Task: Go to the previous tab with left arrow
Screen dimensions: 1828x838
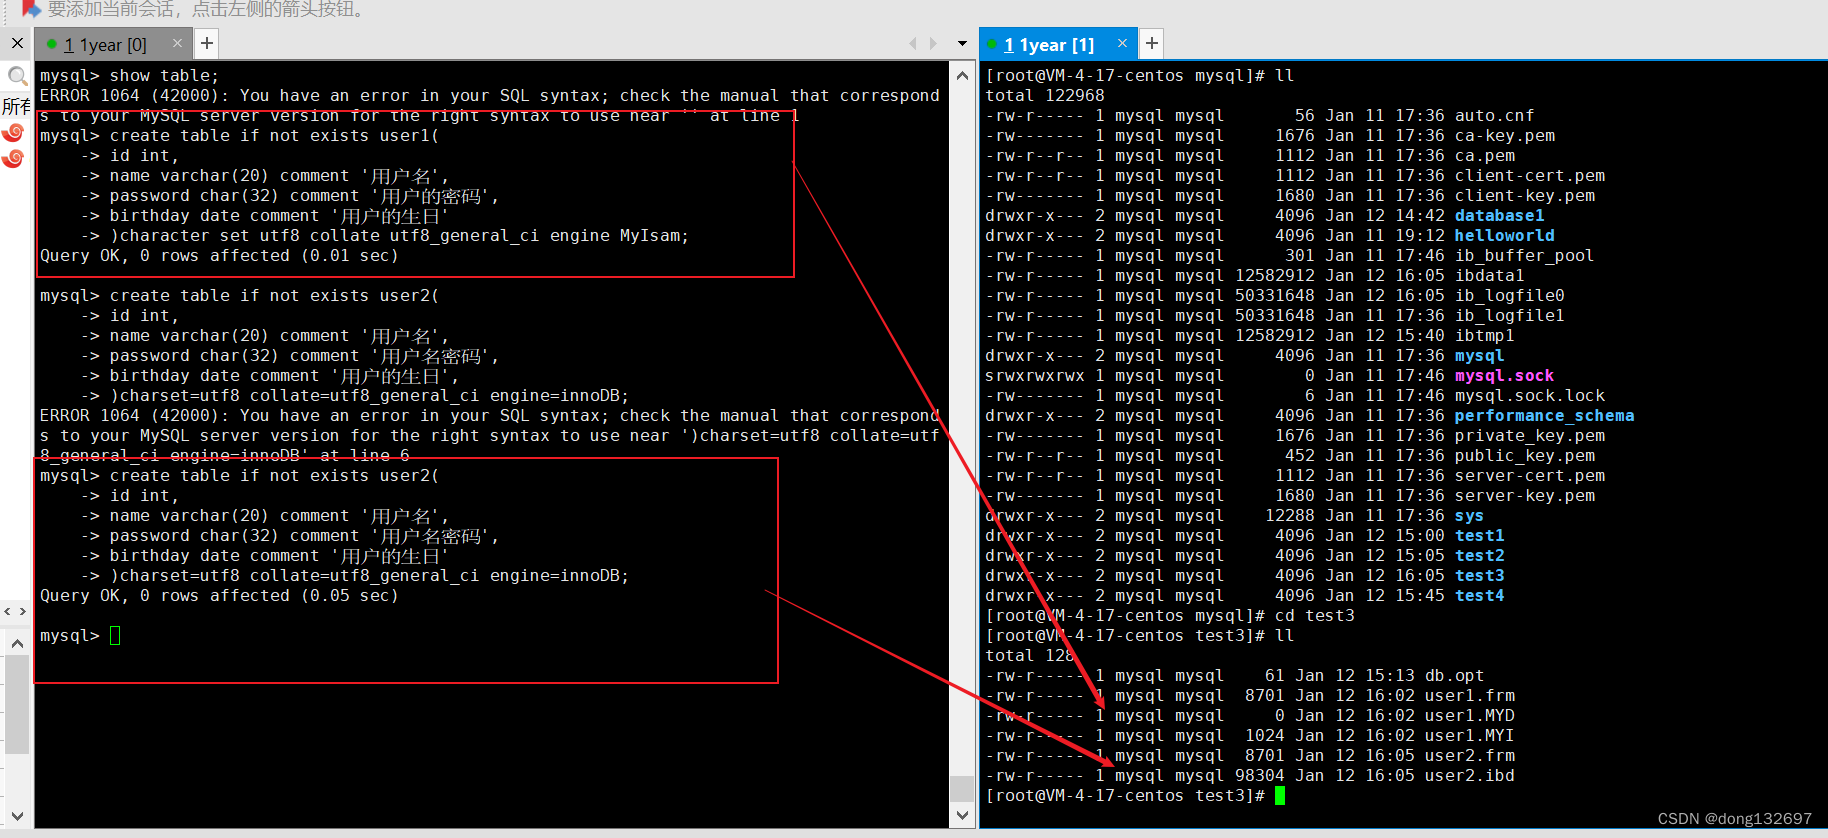Action: pos(912,43)
